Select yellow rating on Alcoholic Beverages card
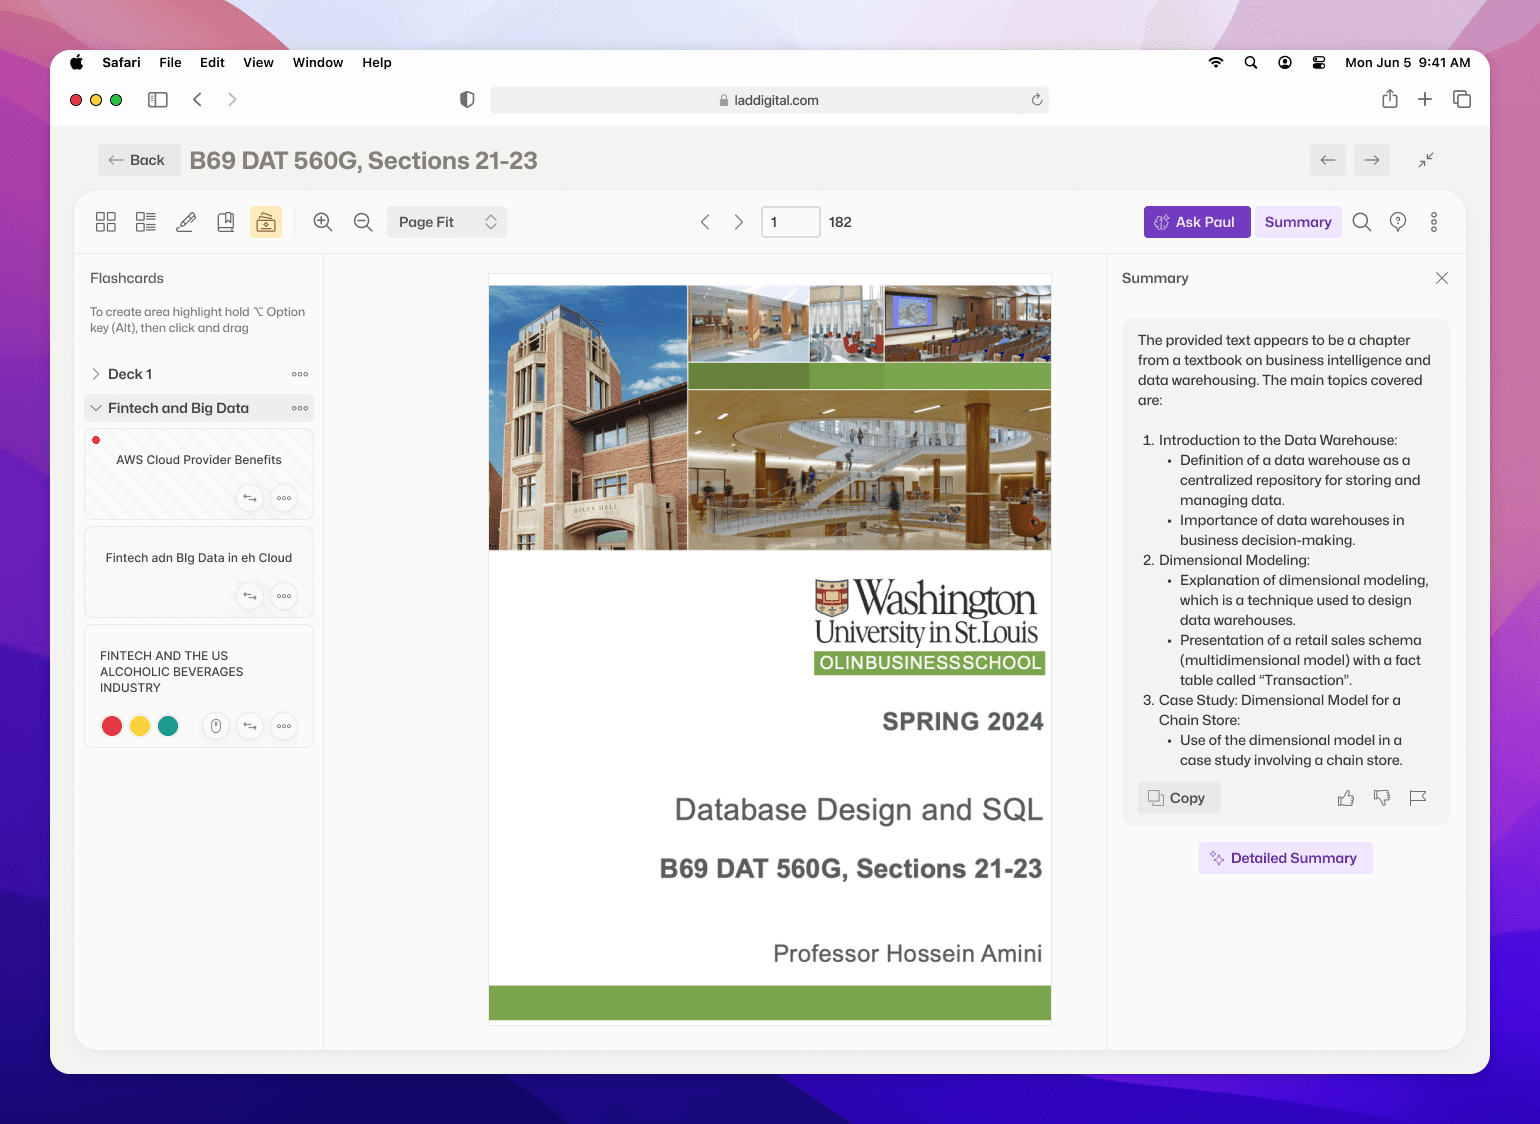This screenshot has height=1124, width=1540. point(140,726)
